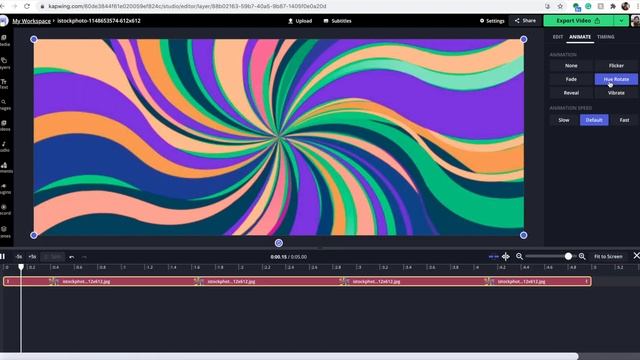Click the 2 second mark on ruler
The height and width of the screenshot is (360, 640).
tap(242, 267)
